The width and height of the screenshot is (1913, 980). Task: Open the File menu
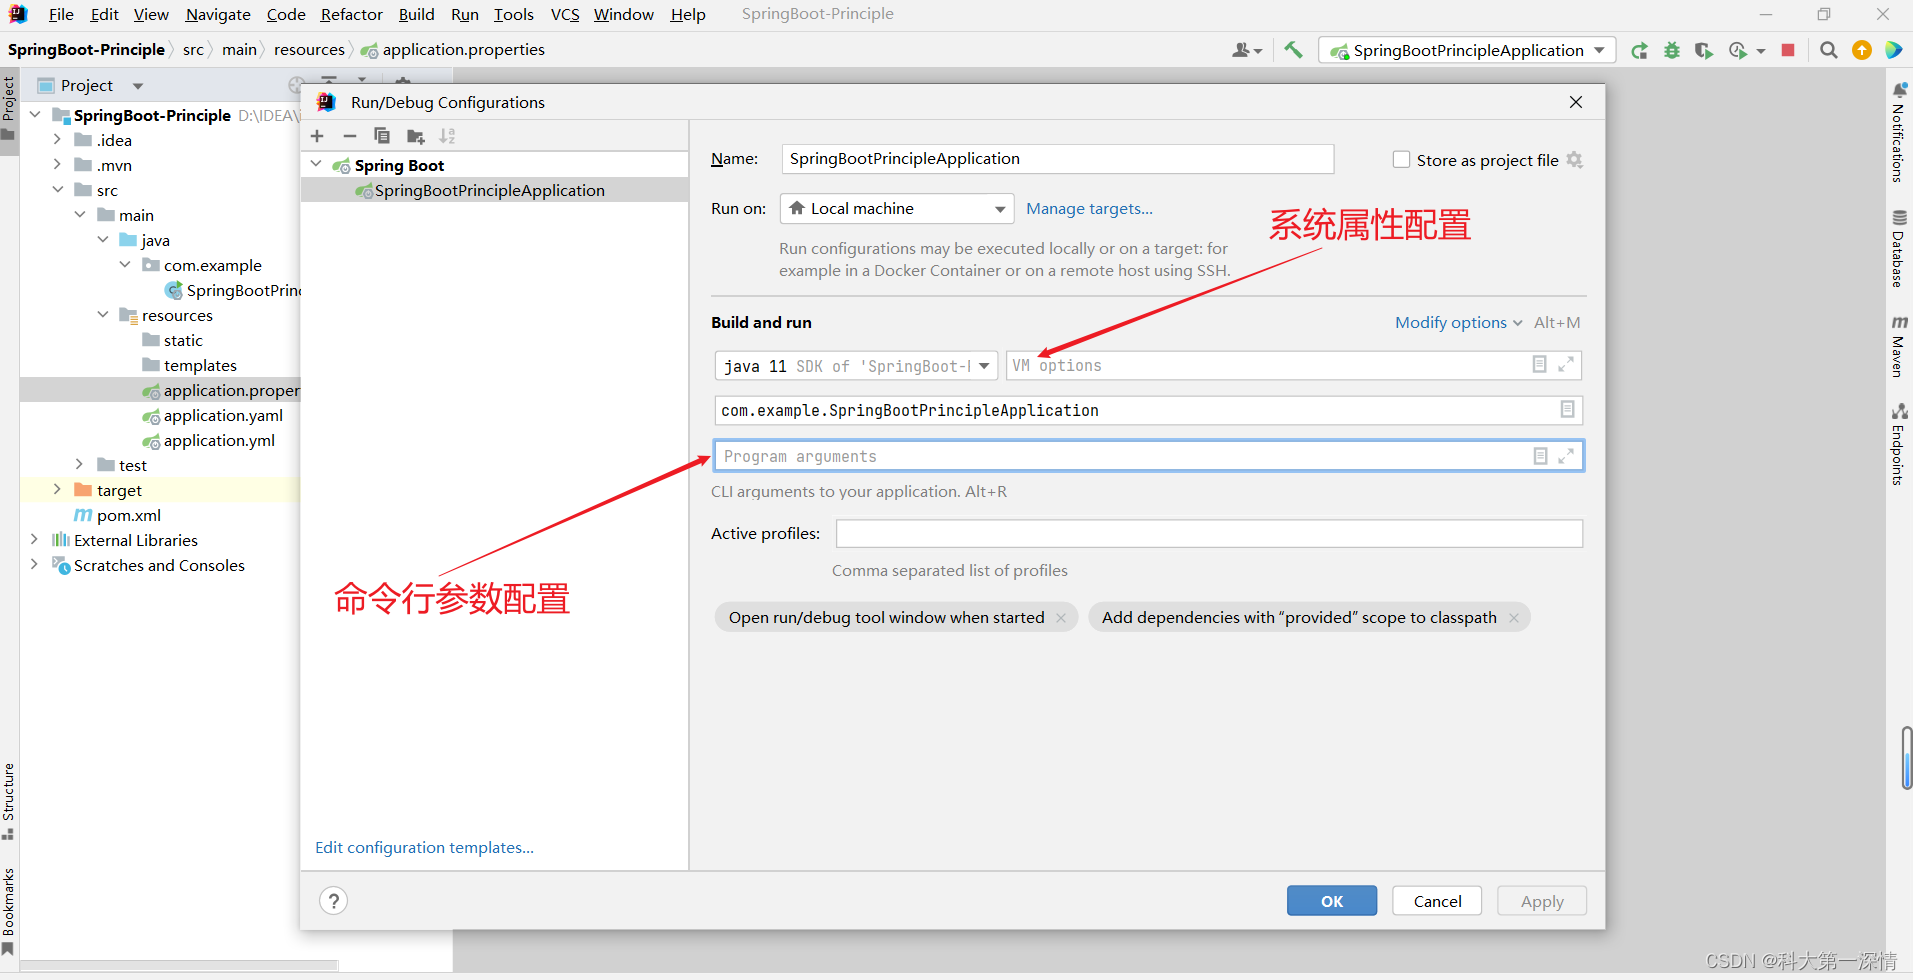(61, 14)
